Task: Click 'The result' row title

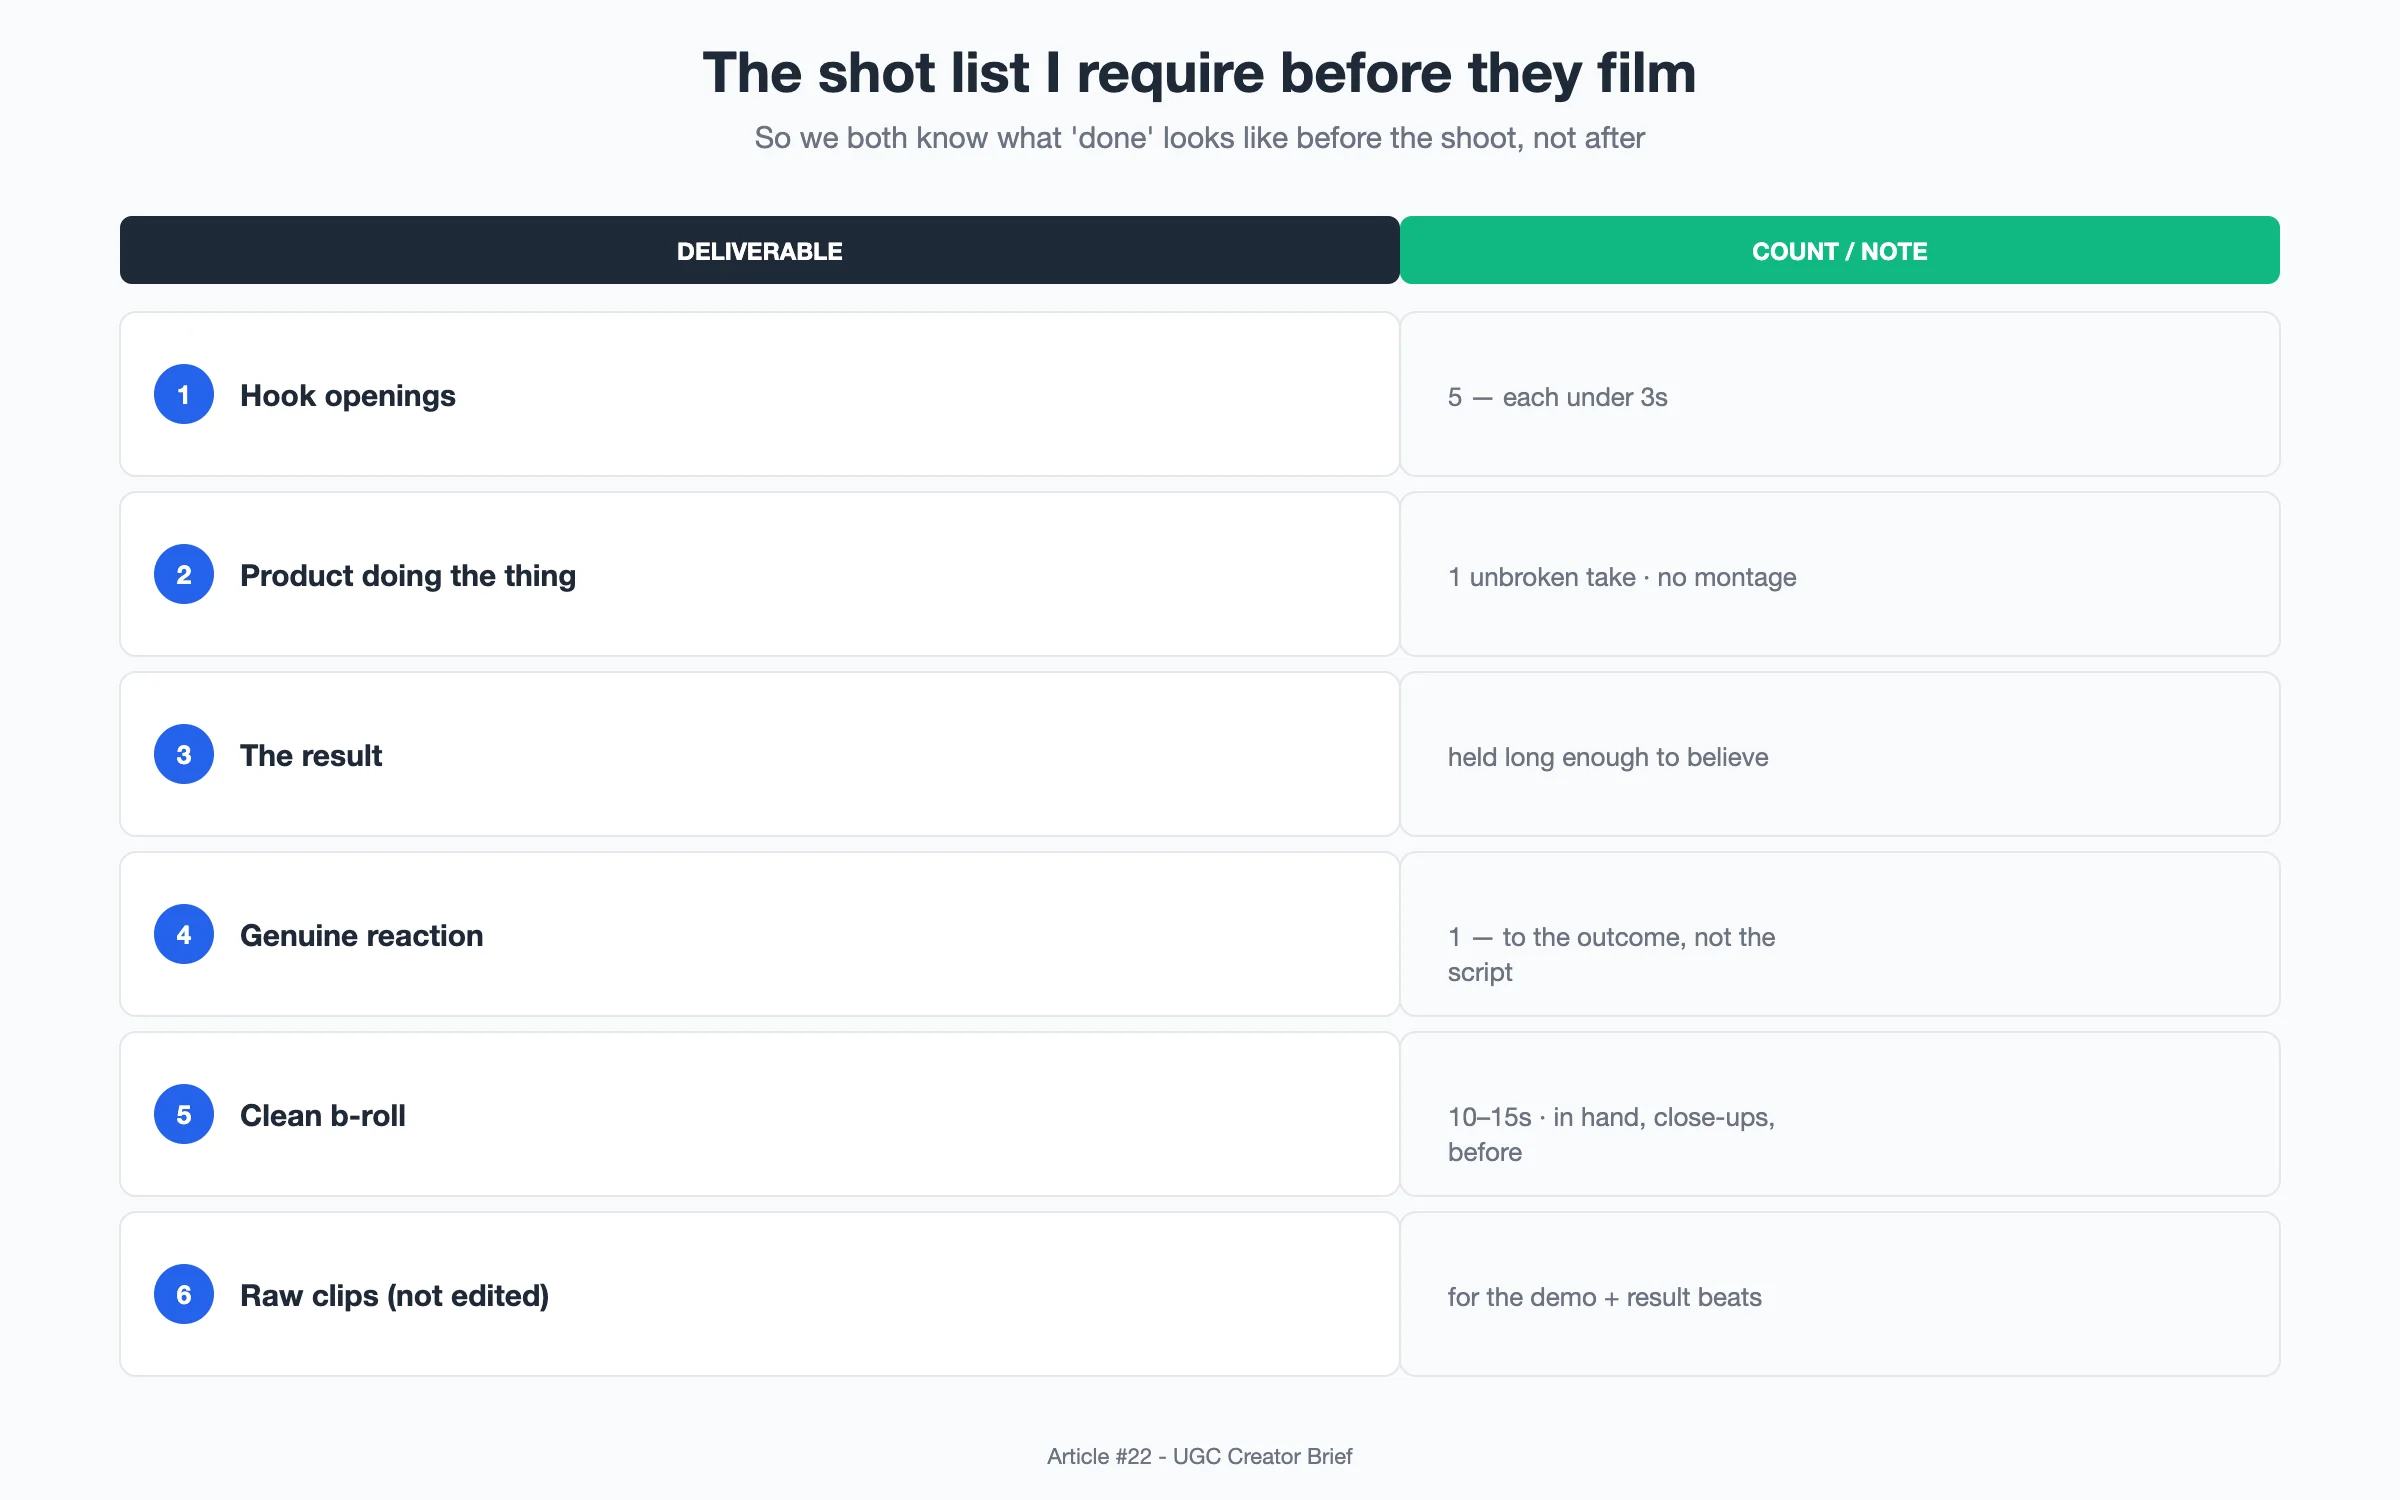Action: pyautogui.click(x=311, y=756)
